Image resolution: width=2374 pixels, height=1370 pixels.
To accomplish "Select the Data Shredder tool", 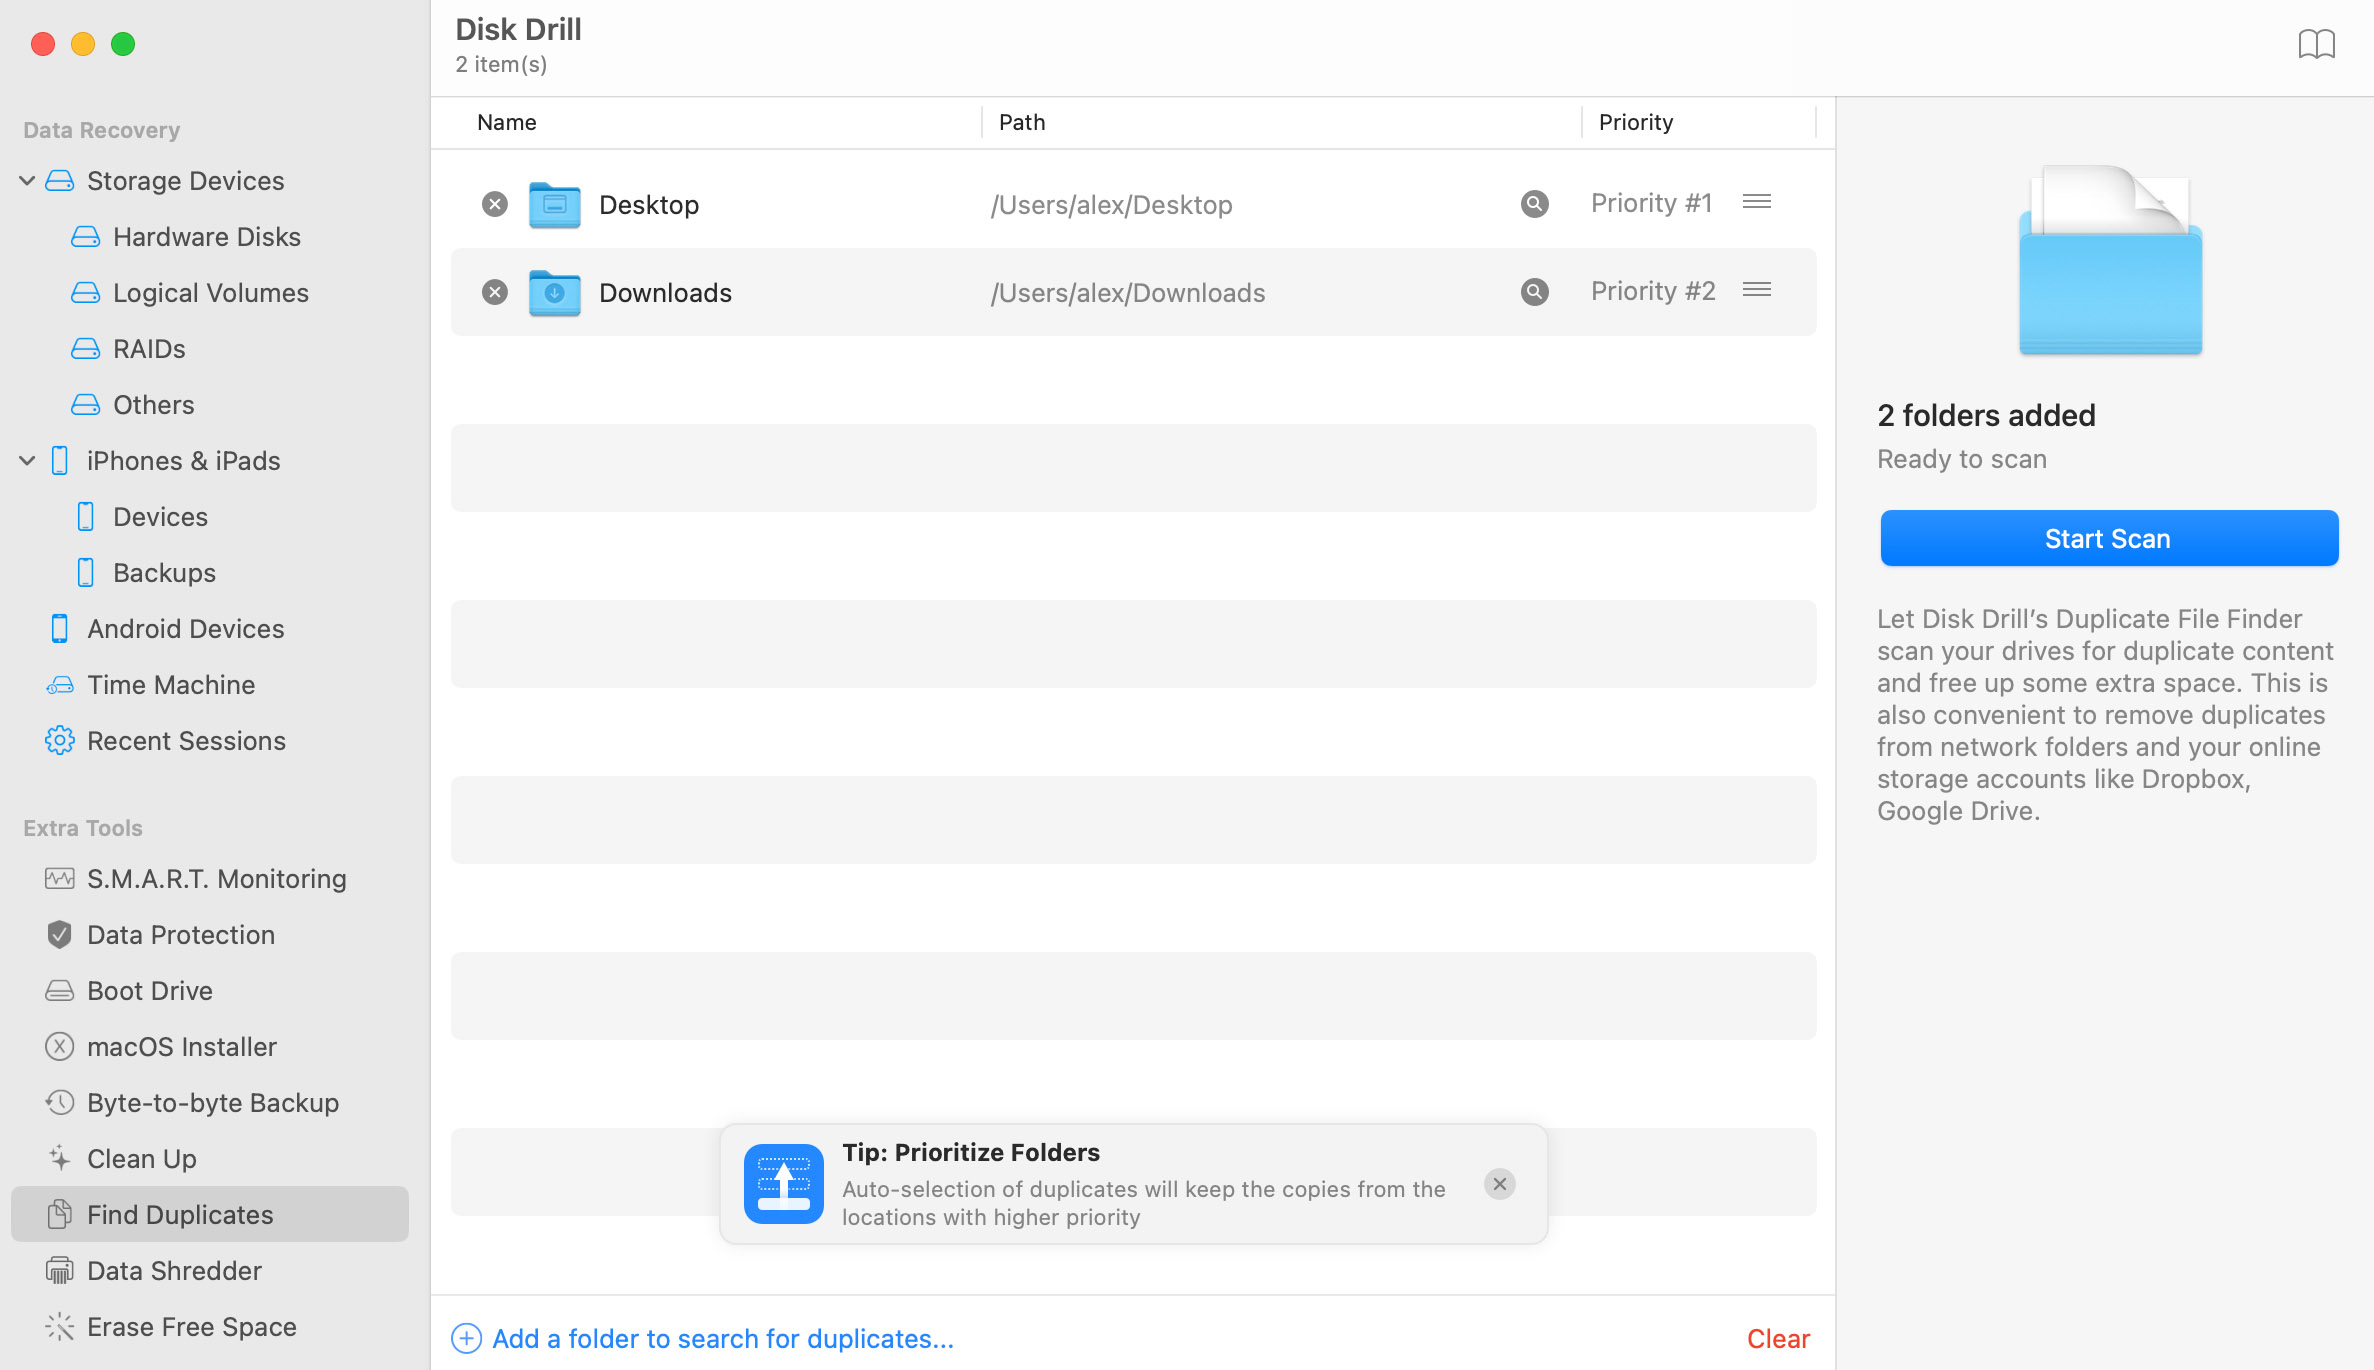I will pyautogui.click(x=173, y=1270).
